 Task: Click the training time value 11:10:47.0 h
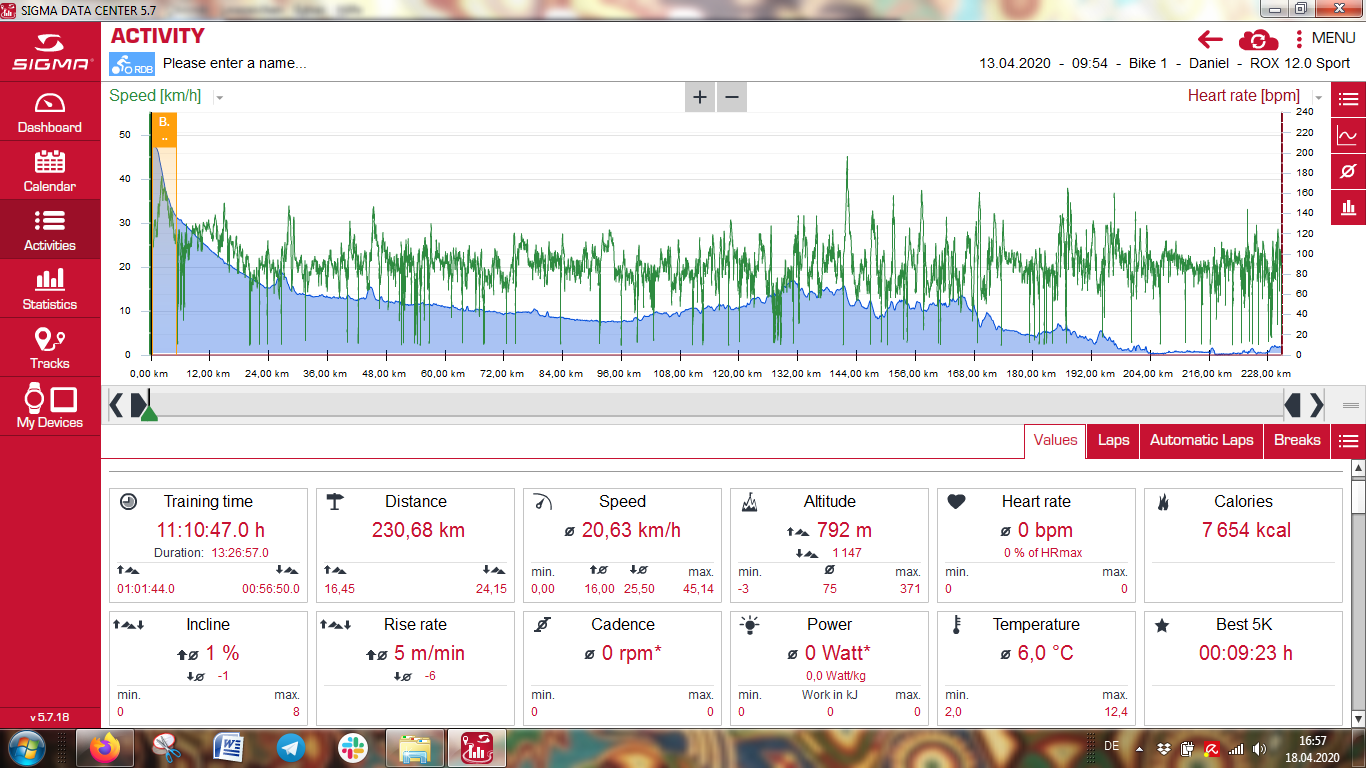point(211,531)
